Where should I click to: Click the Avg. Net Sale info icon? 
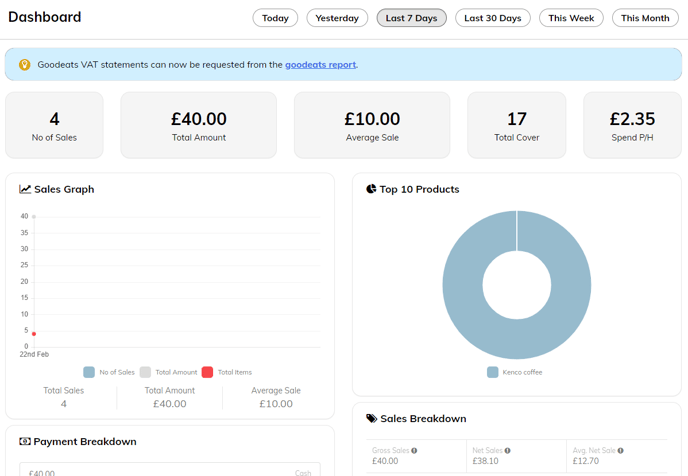click(x=620, y=451)
